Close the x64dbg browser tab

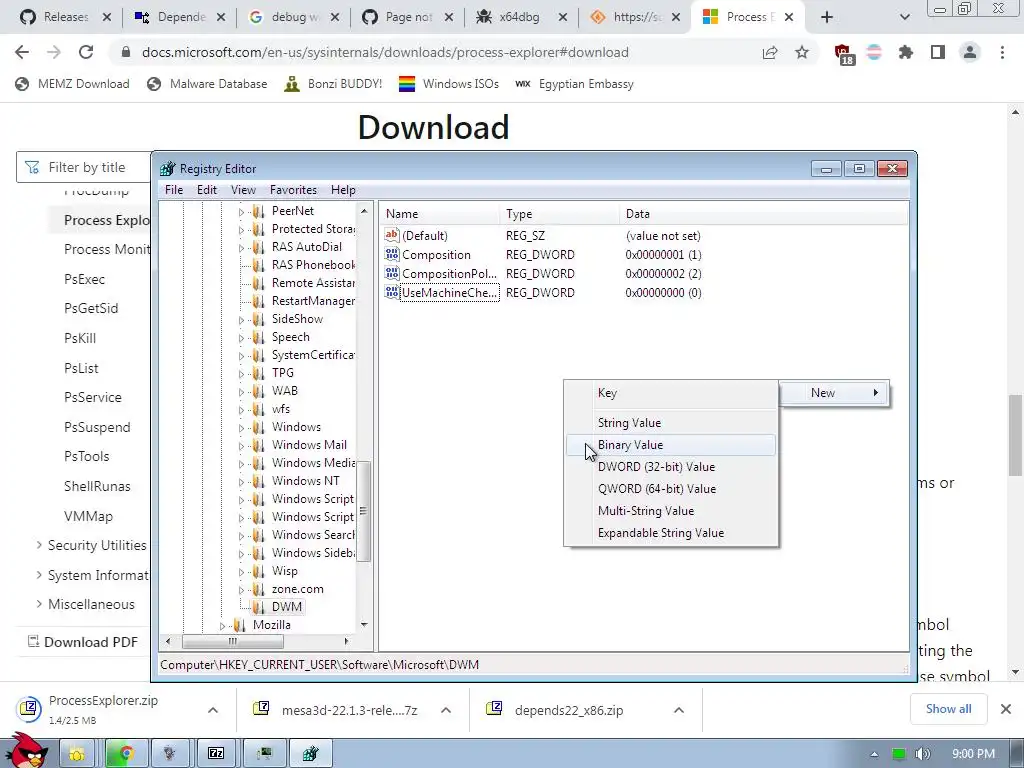pyautogui.click(x=562, y=17)
